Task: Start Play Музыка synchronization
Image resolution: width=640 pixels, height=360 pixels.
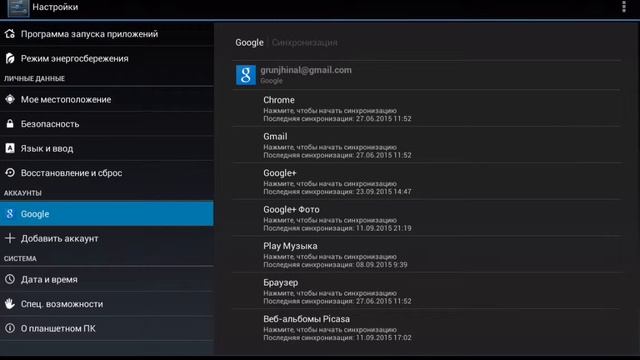Action: point(427,255)
